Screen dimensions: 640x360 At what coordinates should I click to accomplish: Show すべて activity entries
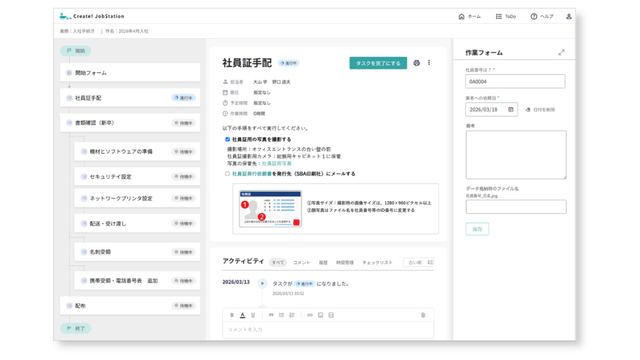pos(278,262)
